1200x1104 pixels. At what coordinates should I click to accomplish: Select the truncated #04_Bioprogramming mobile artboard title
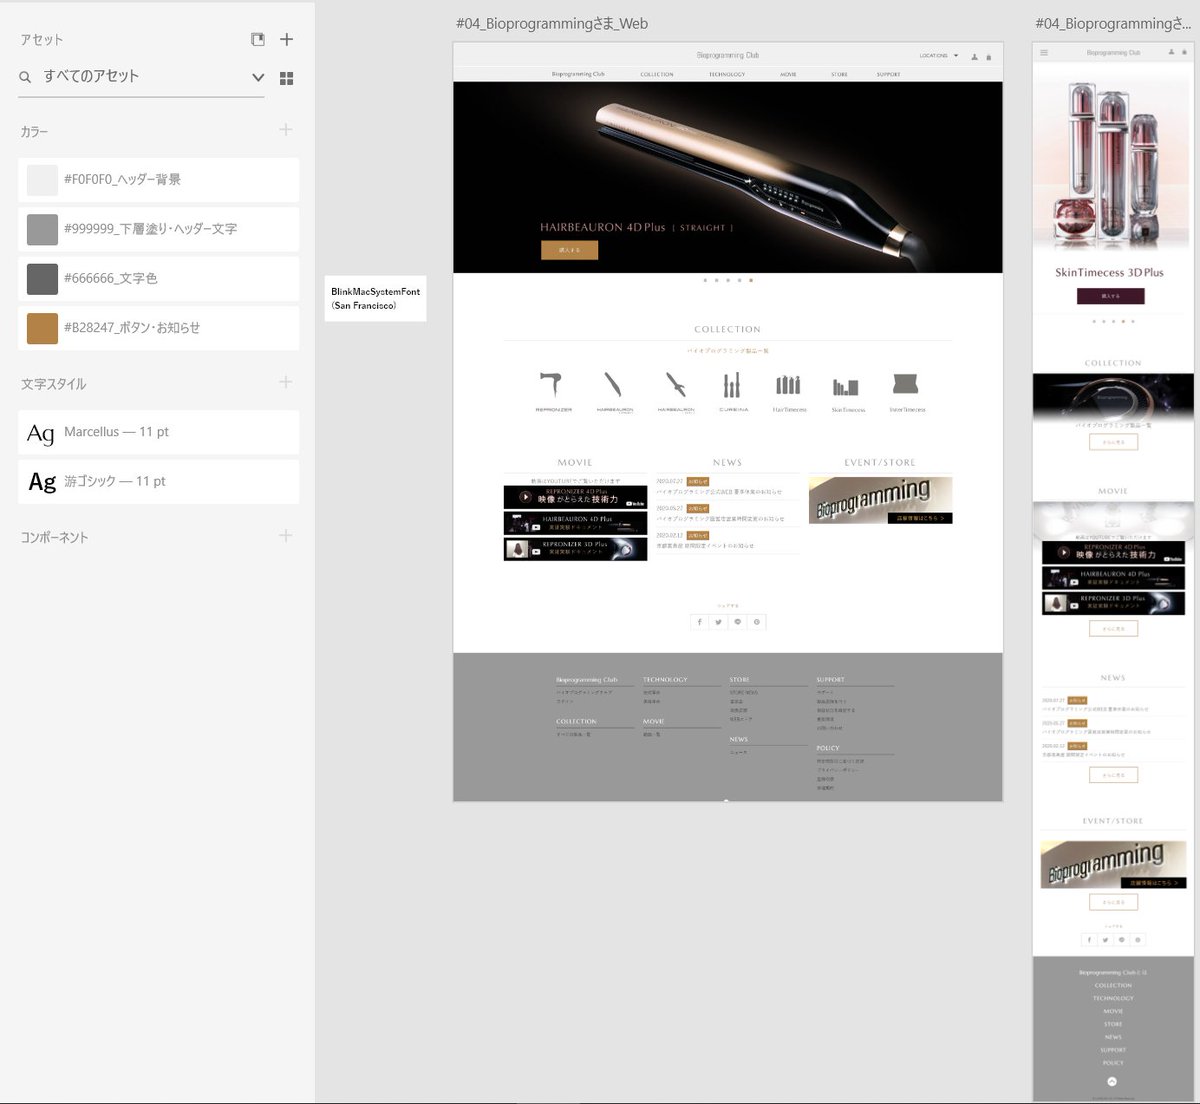pyautogui.click(x=1113, y=24)
